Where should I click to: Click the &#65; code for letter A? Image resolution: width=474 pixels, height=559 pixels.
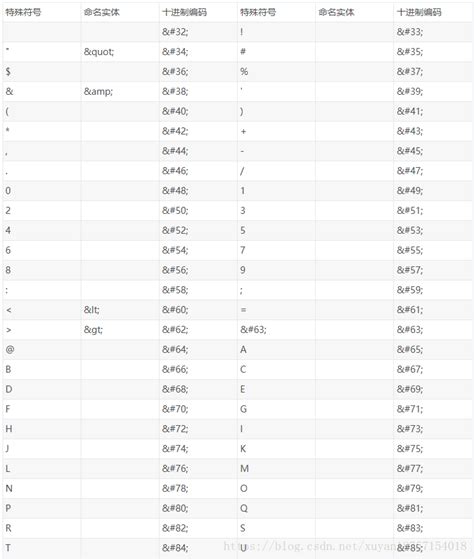[410, 350]
